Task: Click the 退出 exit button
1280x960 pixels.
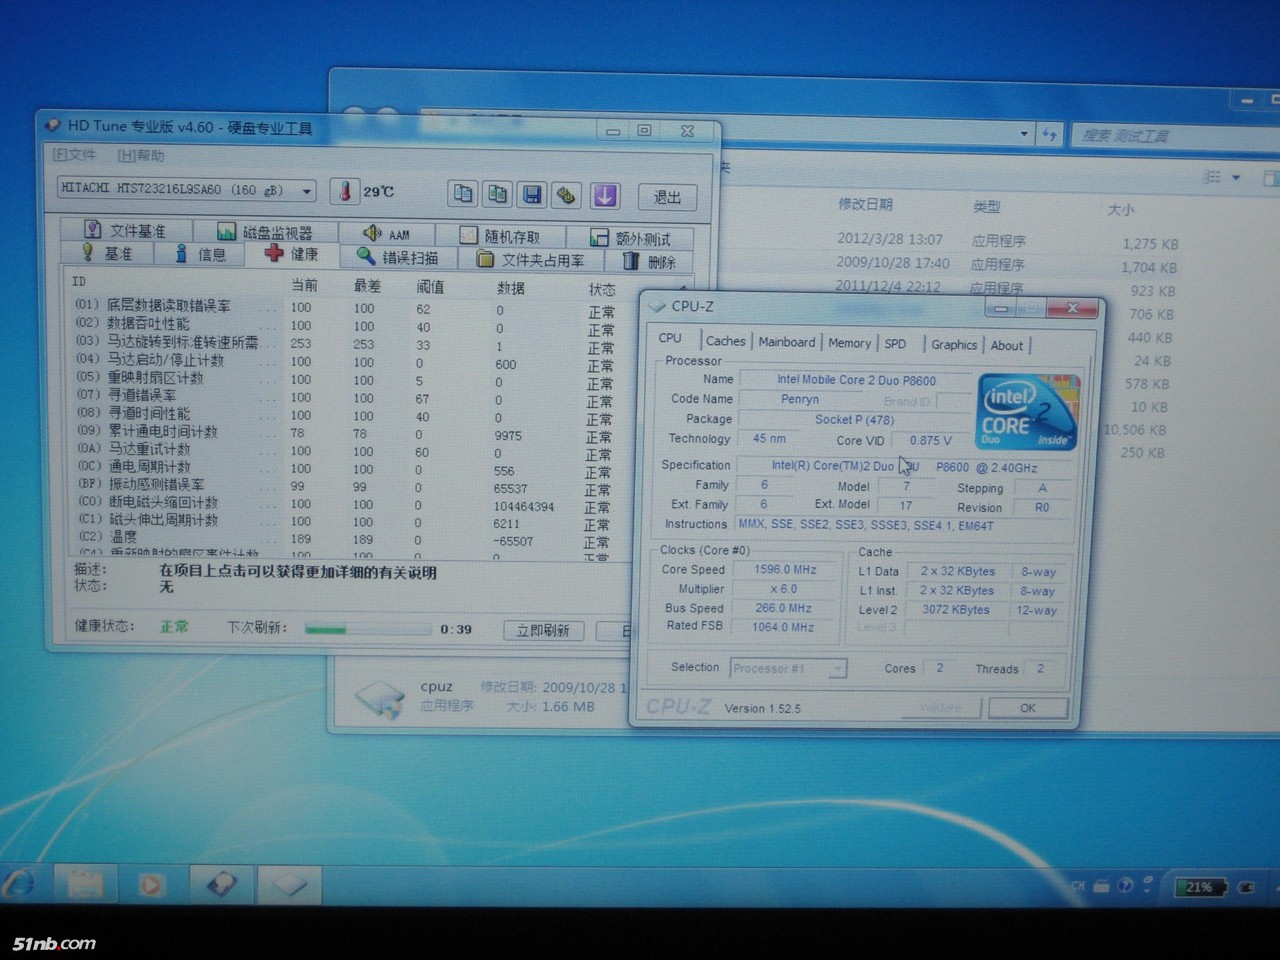Action: [x=667, y=197]
